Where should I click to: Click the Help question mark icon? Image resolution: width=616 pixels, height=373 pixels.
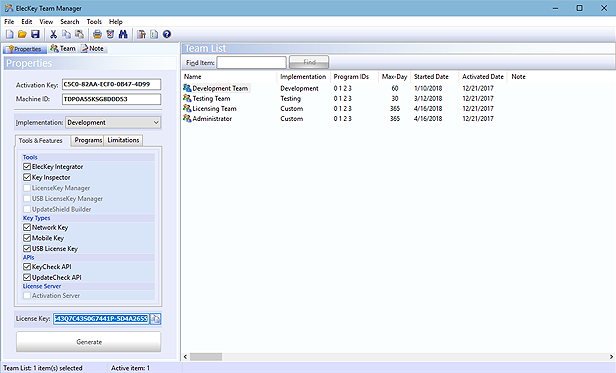(x=167, y=35)
